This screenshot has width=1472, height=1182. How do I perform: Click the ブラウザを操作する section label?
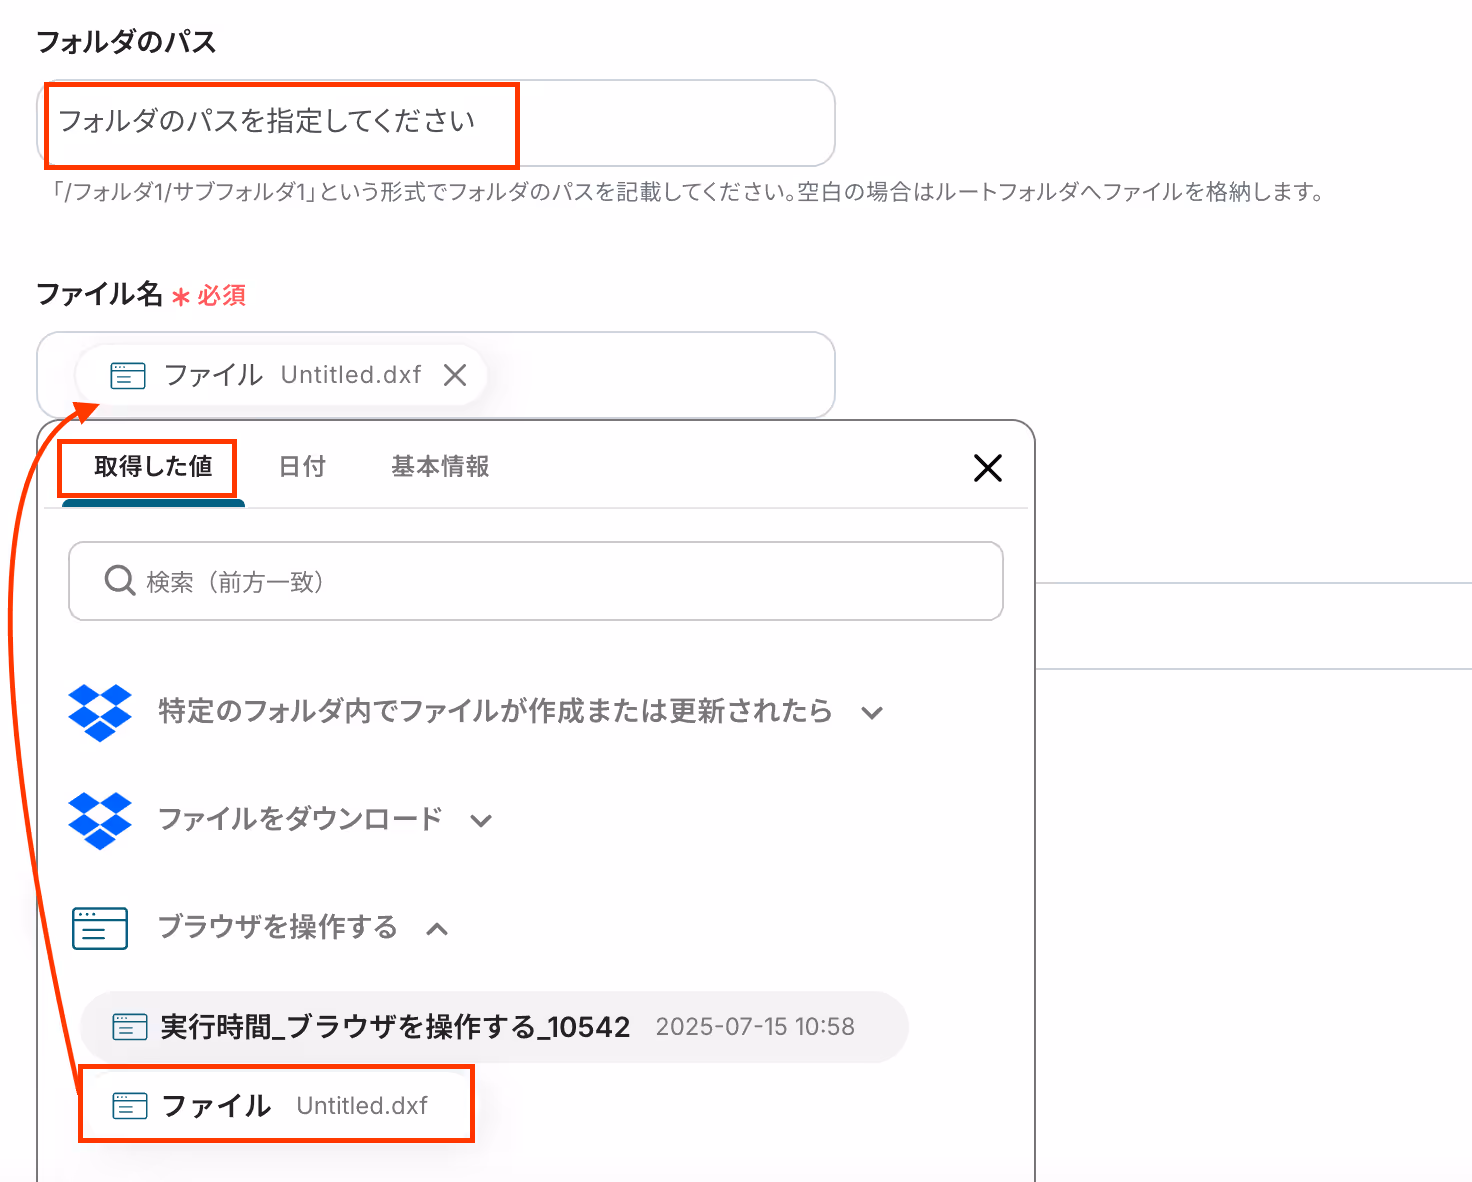[278, 927]
